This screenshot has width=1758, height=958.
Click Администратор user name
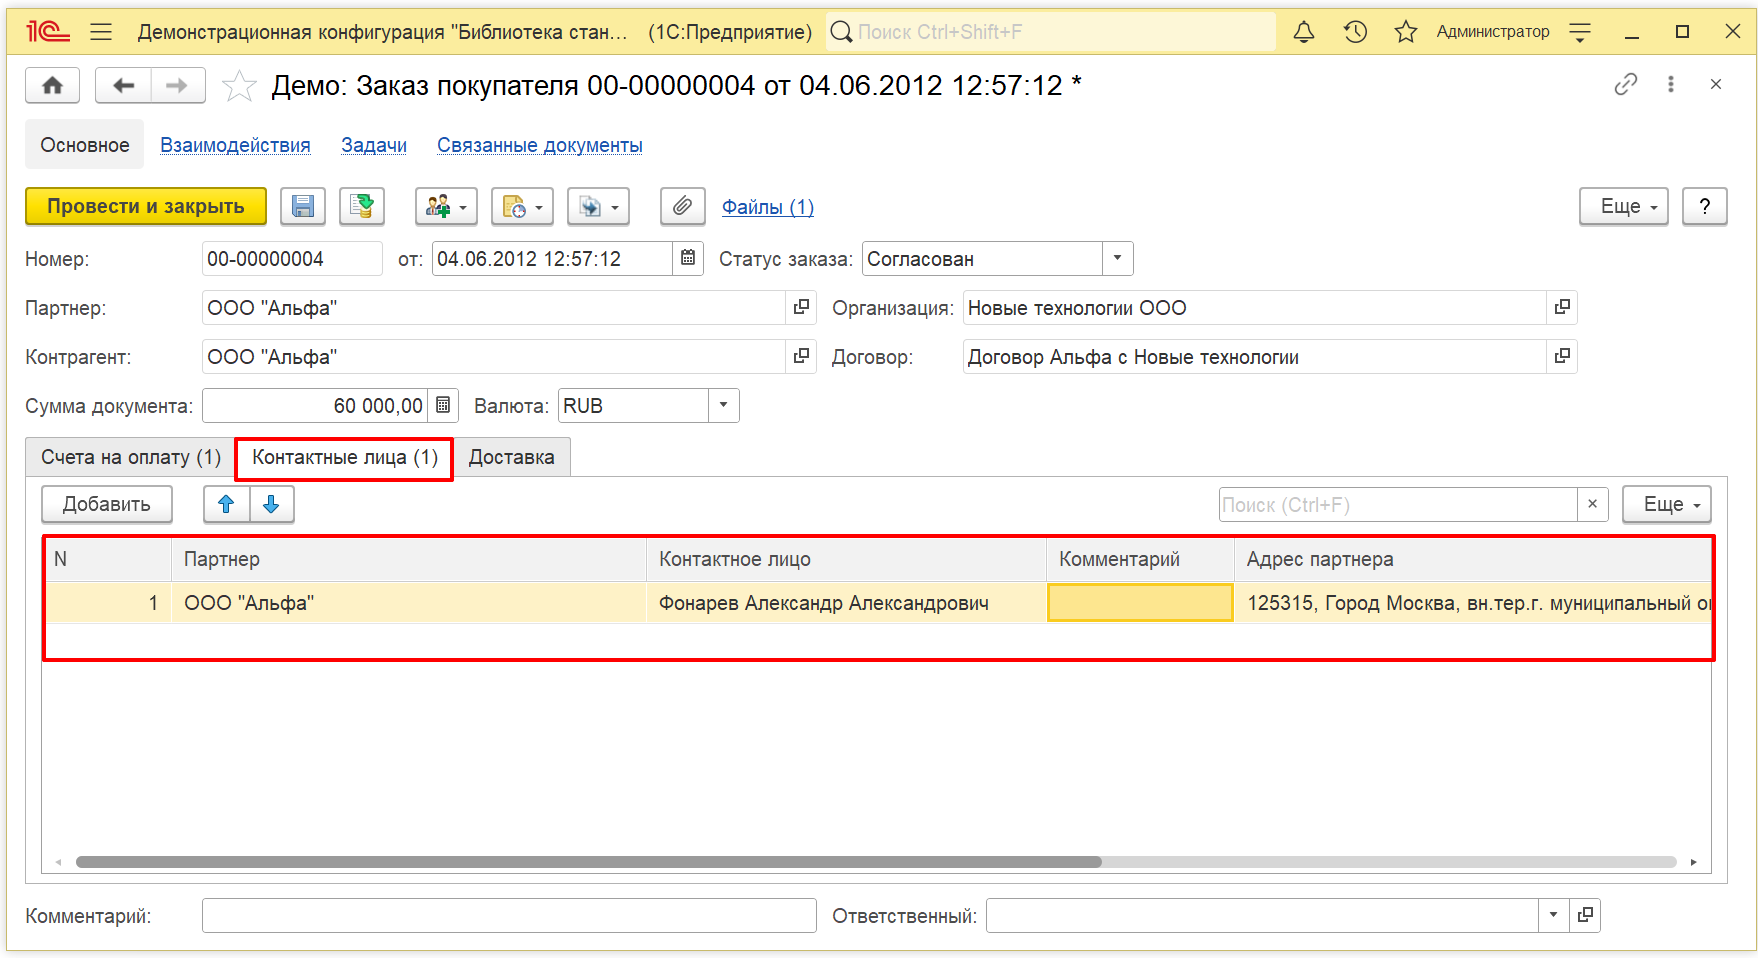1493,32
